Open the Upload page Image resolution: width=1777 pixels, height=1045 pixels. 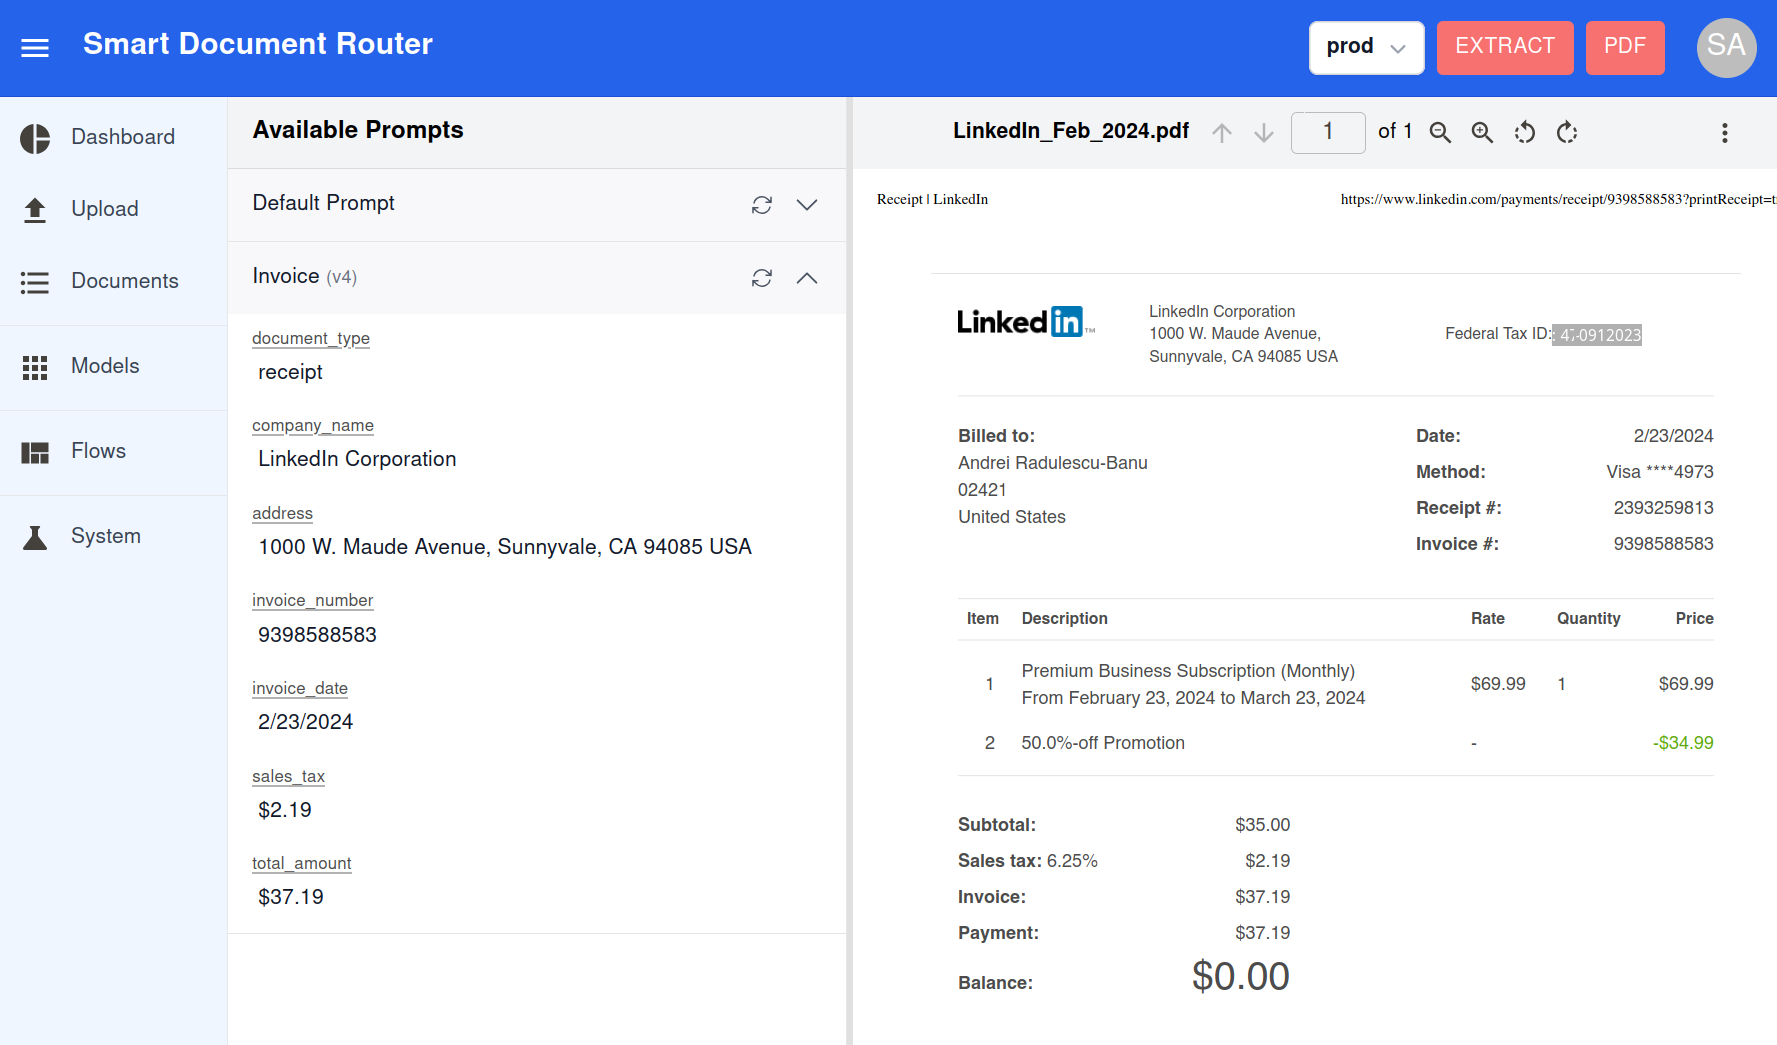(113, 209)
